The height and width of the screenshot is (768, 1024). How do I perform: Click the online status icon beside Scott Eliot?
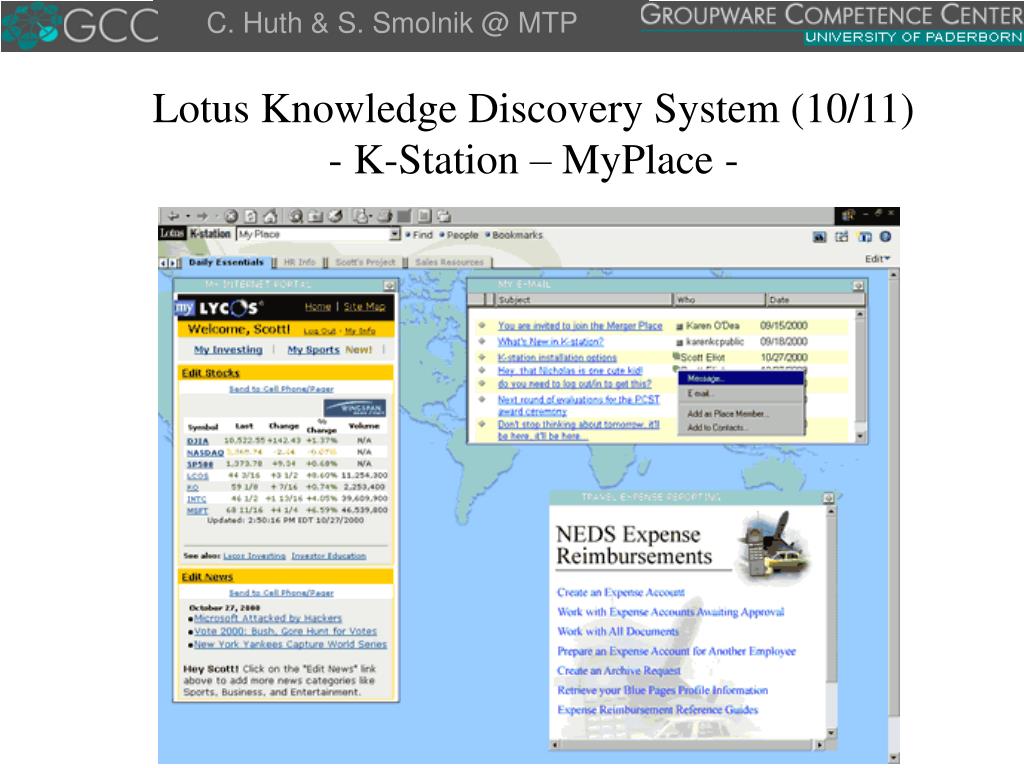tap(677, 357)
